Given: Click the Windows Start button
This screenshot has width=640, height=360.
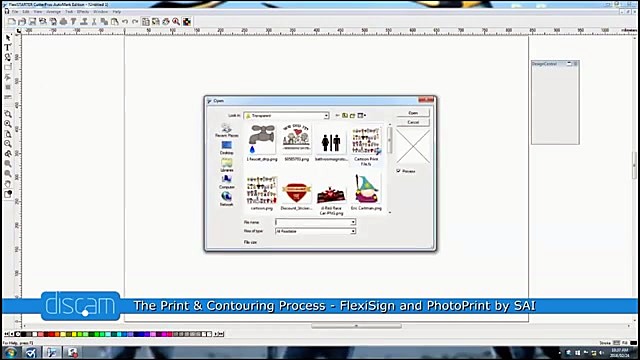Looking at the screenshot, I should point(10,353).
